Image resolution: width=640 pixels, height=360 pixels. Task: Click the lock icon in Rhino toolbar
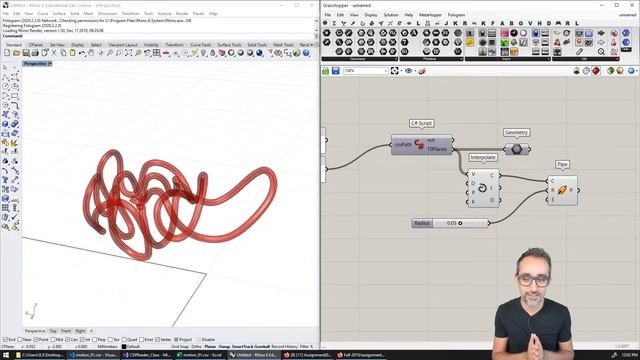[213, 53]
